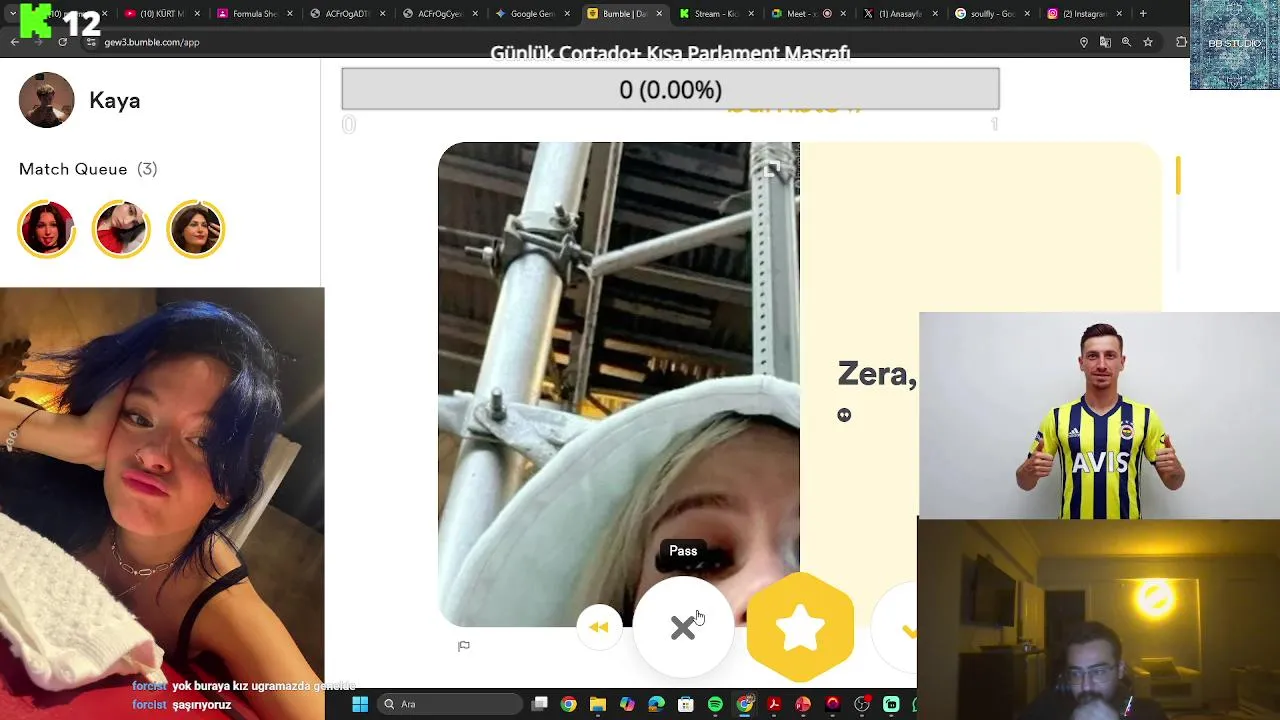The width and height of the screenshot is (1280, 720).
Task: Open Spotify from taskbar
Action: pos(715,704)
